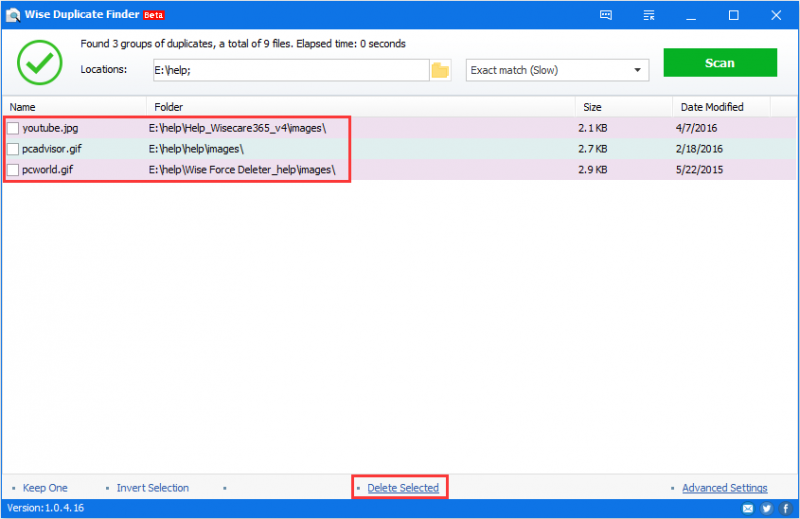Click the 2.7 KB size value
Screen dimensions: 800x519
(x=592, y=149)
